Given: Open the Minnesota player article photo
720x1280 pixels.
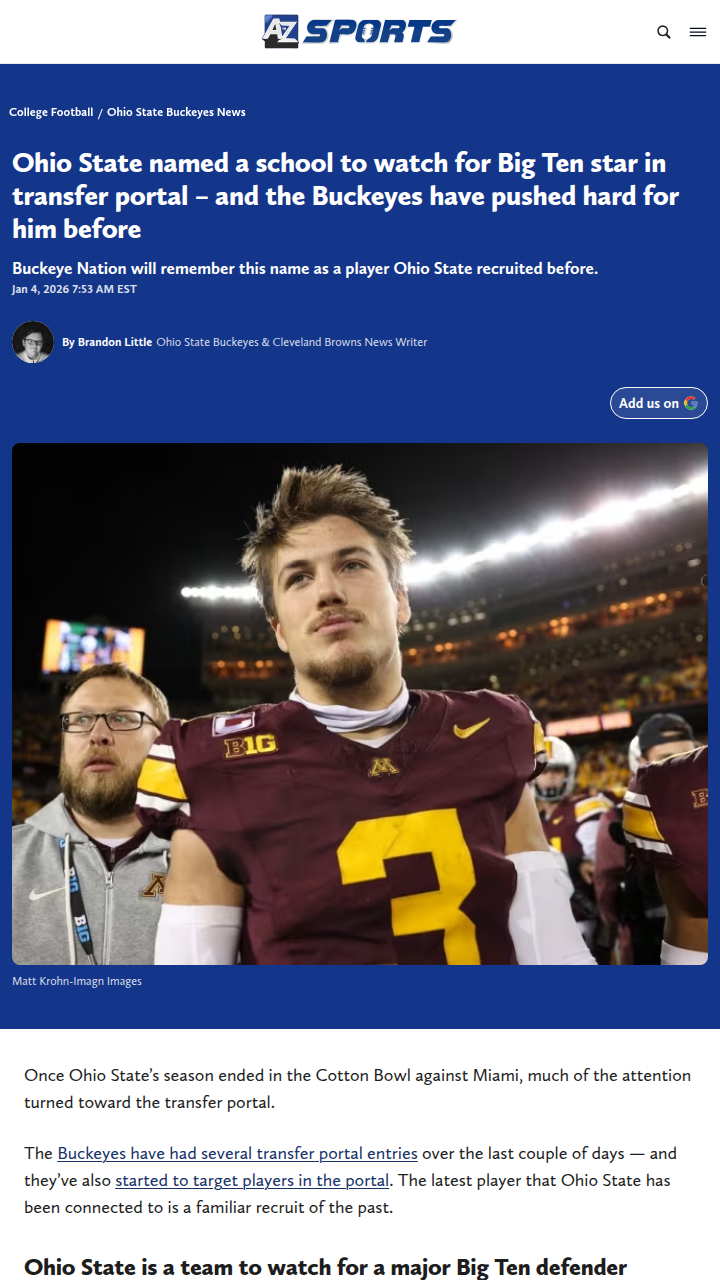Looking at the screenshot, I should coord(360,703).
